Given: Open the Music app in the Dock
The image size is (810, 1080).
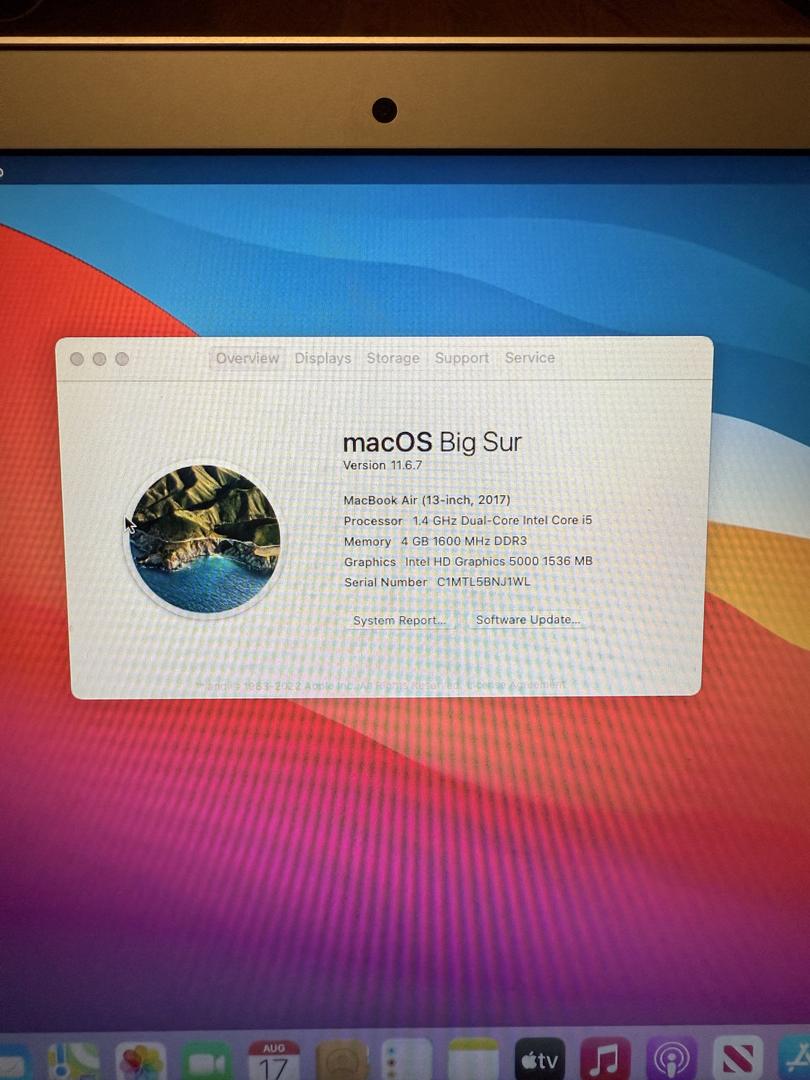Looking at the screenshot, I should coord(605,1059).
